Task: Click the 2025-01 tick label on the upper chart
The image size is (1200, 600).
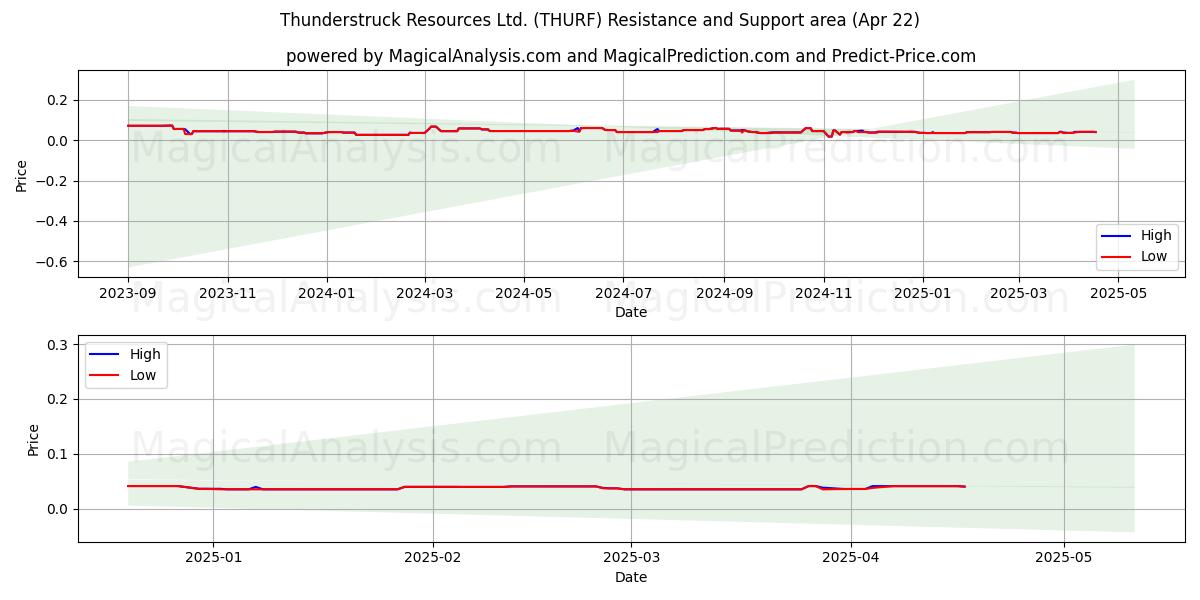Action: (x=922, y=294)
